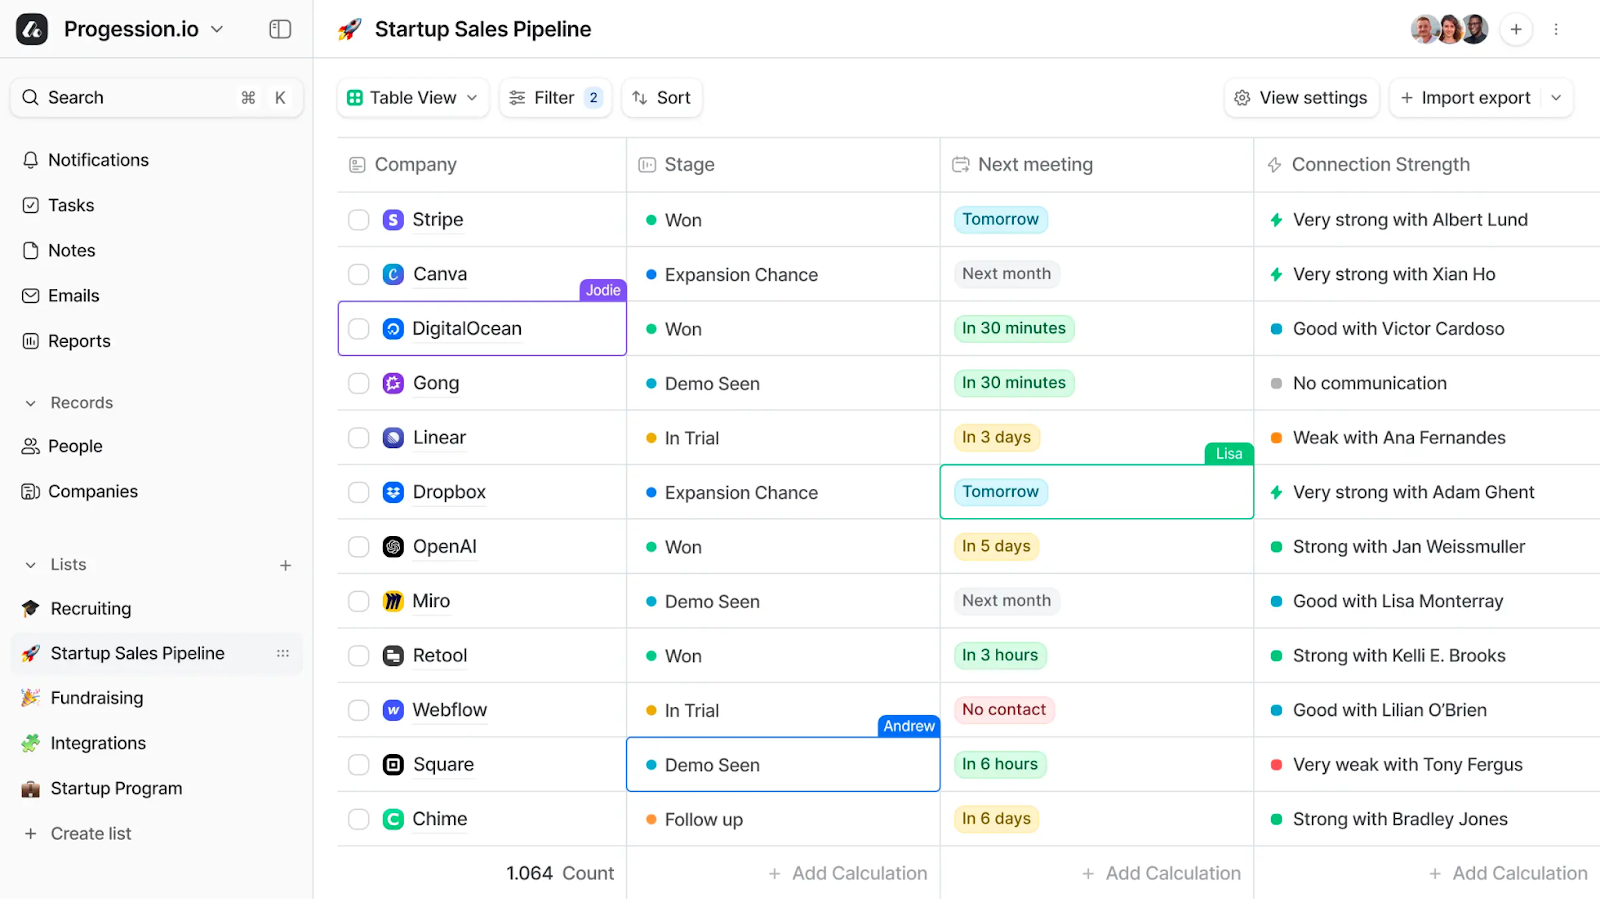
Task: Toggle the sidebar collapse icon
Action: [x=279, y=29]
